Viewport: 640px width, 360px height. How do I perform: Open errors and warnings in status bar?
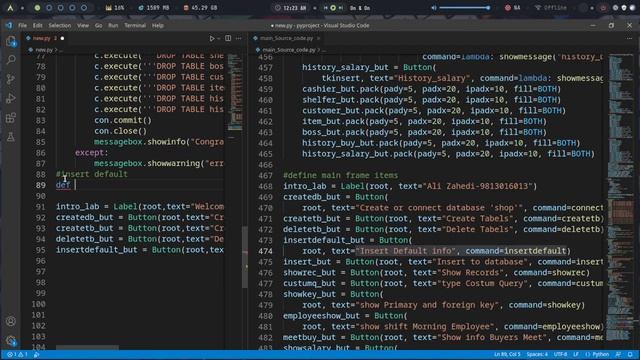tap(17, 355)
